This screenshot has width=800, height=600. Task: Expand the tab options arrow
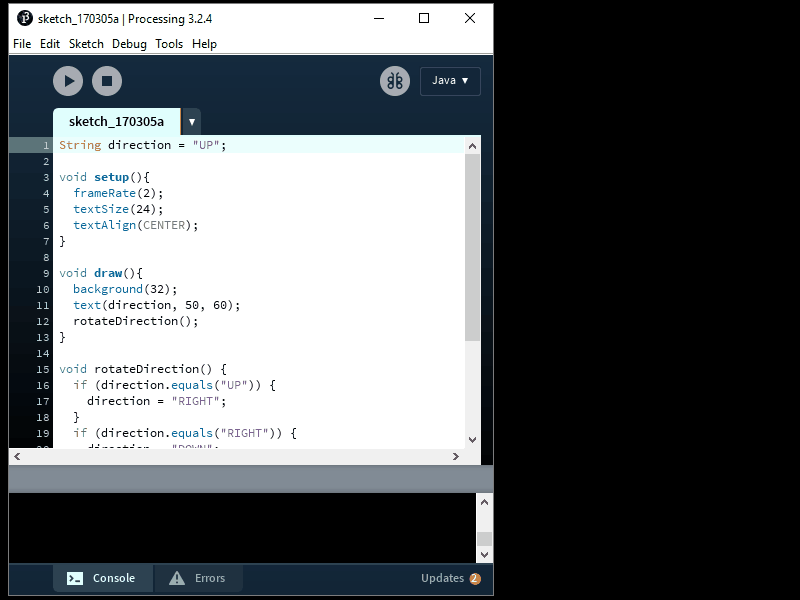(x=191, y=121)
